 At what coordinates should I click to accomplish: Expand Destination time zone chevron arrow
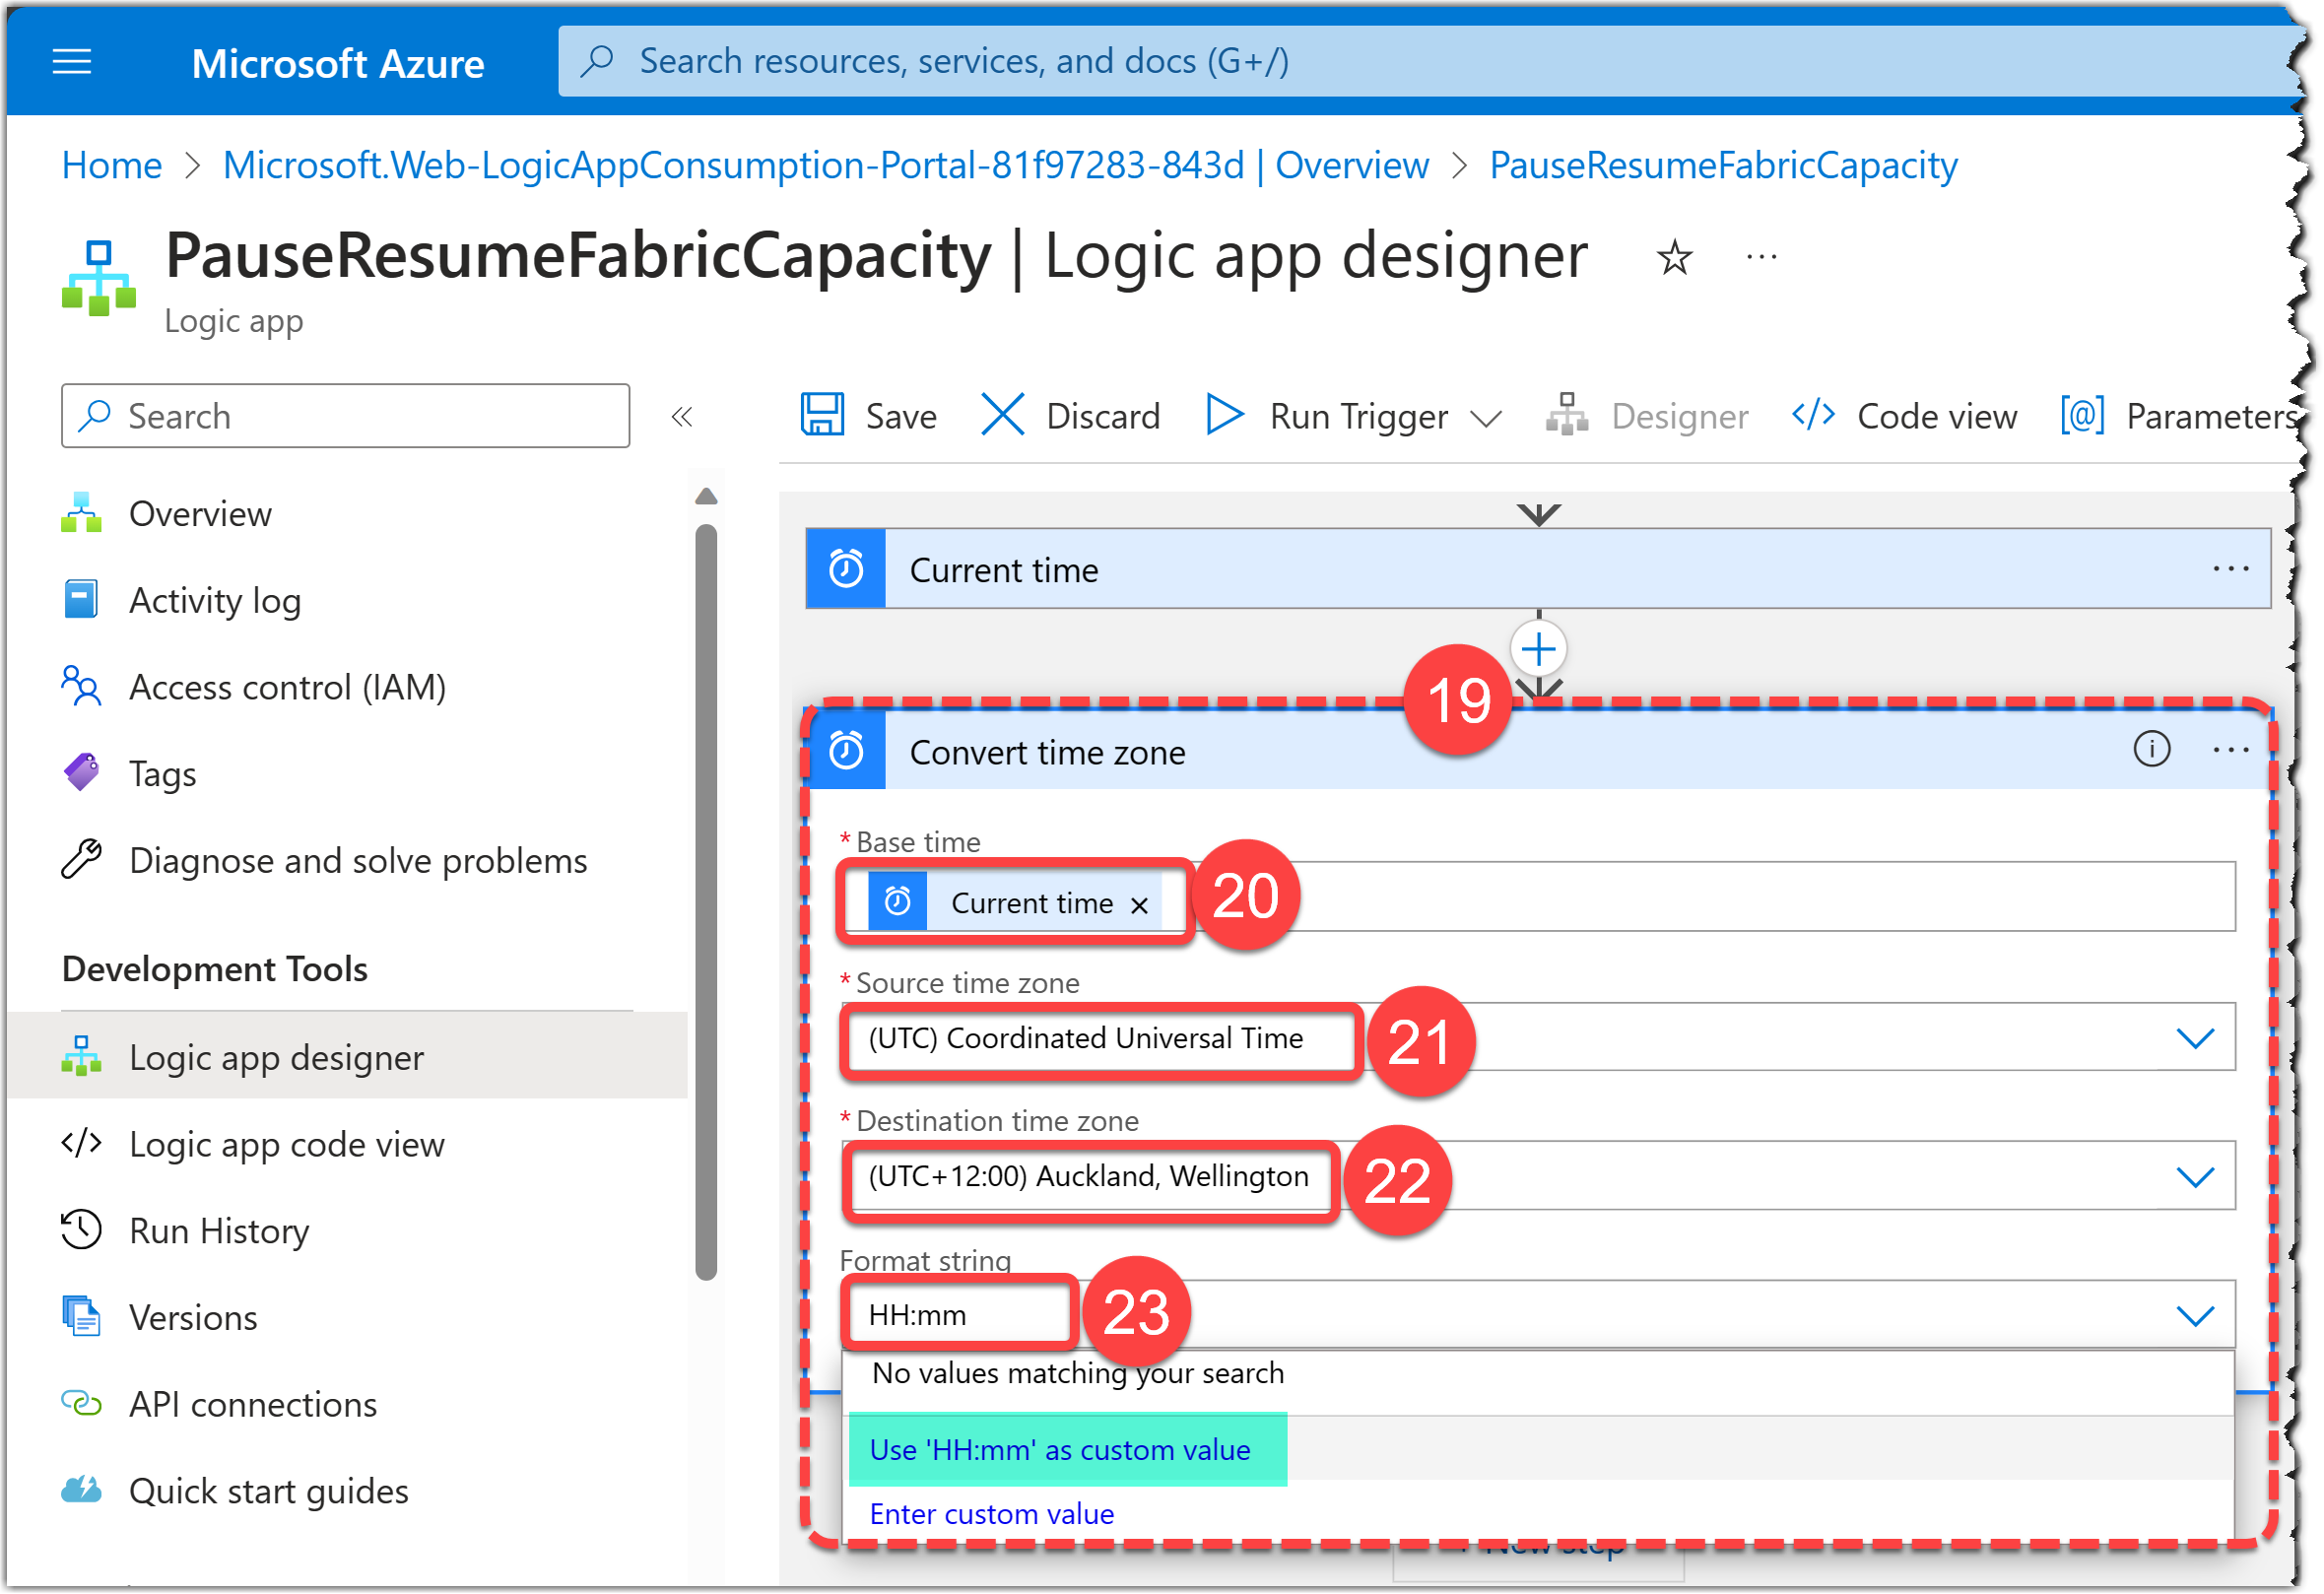(2197, 1179)
